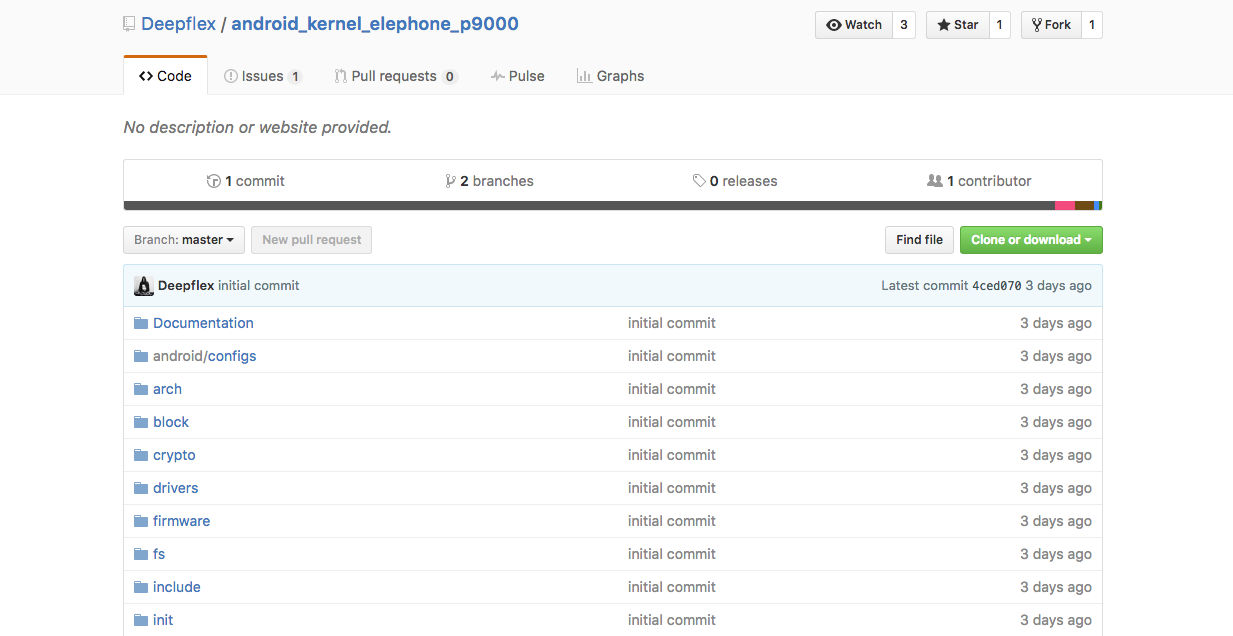Click the brown language bar segment
This screenshot has height=636, width=1233.
click(1084, 206)
